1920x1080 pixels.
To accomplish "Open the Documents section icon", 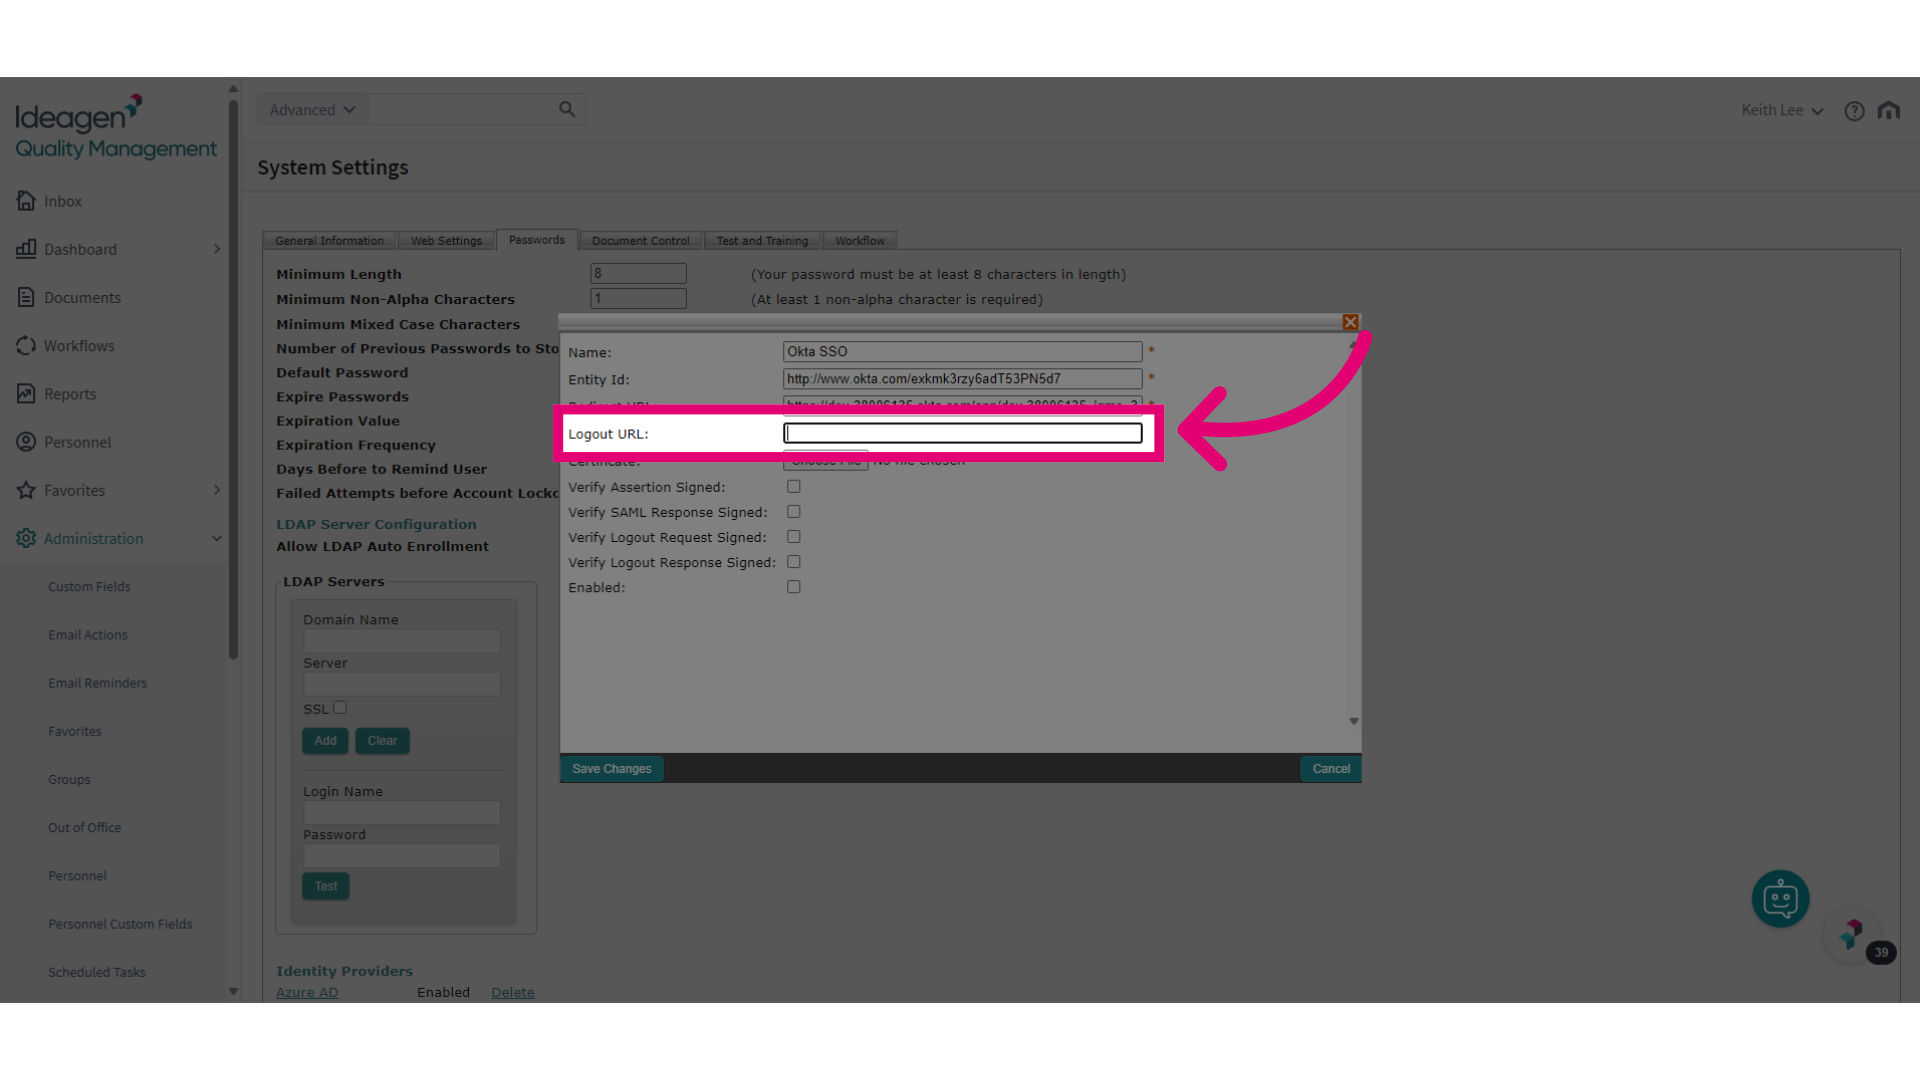I will click(26, 297).
